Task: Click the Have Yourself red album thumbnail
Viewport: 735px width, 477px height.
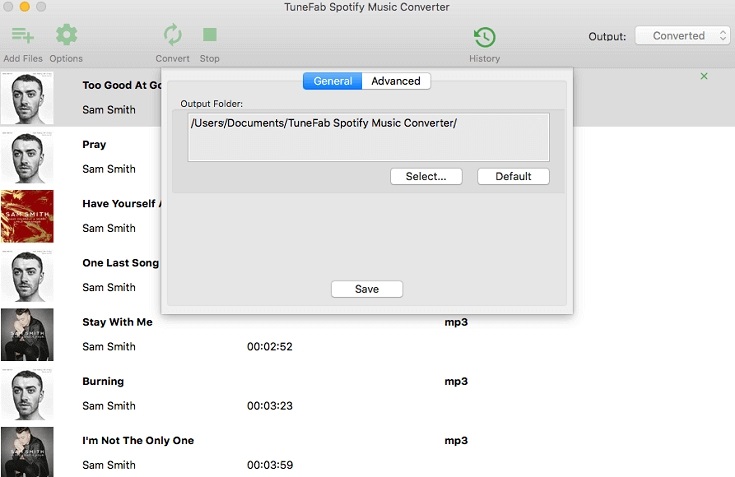Action: tap(27, 216)
